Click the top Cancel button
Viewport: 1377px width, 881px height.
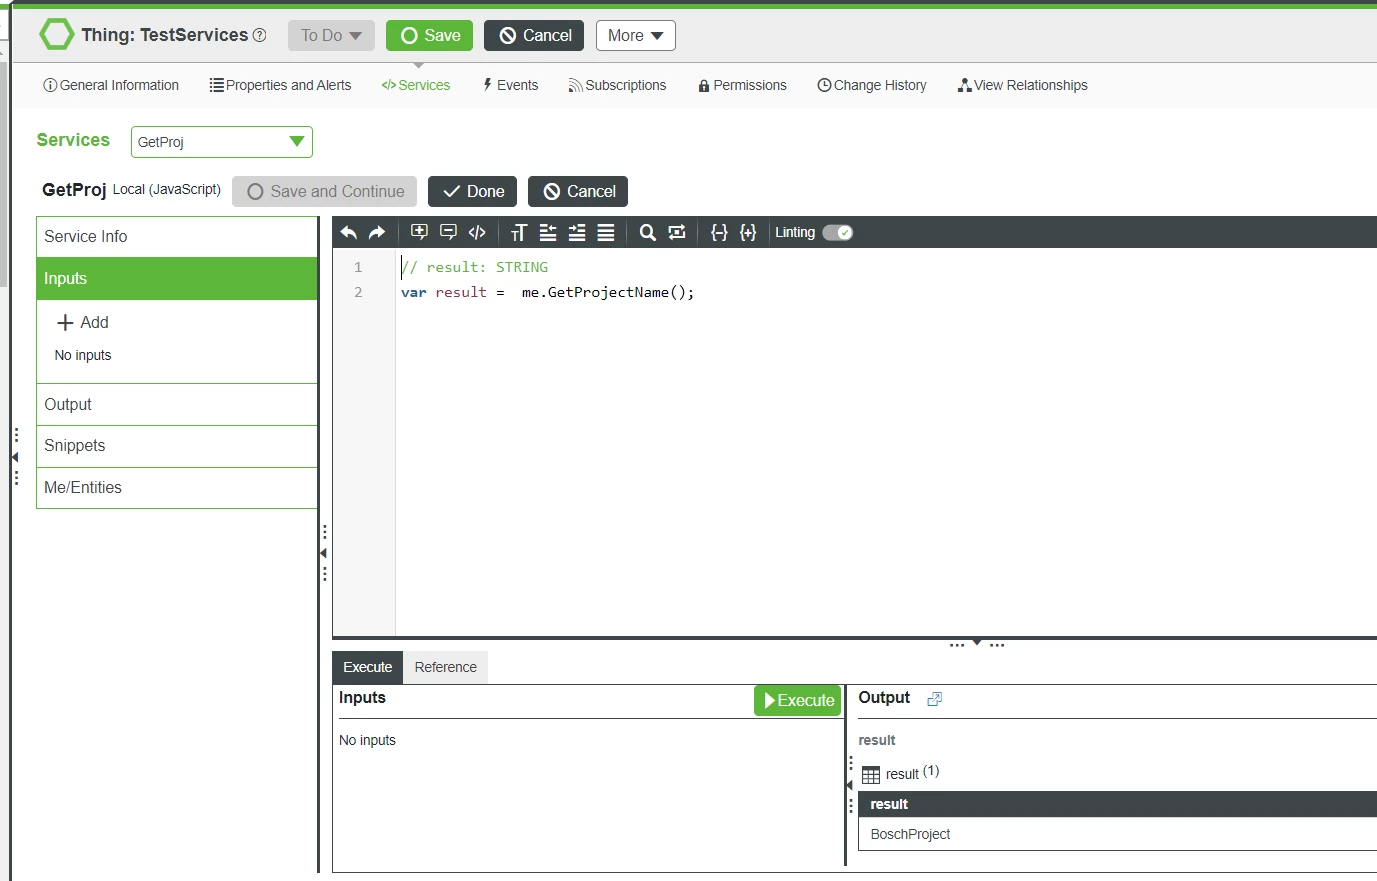pyautogui.click(x=534, y=35)
